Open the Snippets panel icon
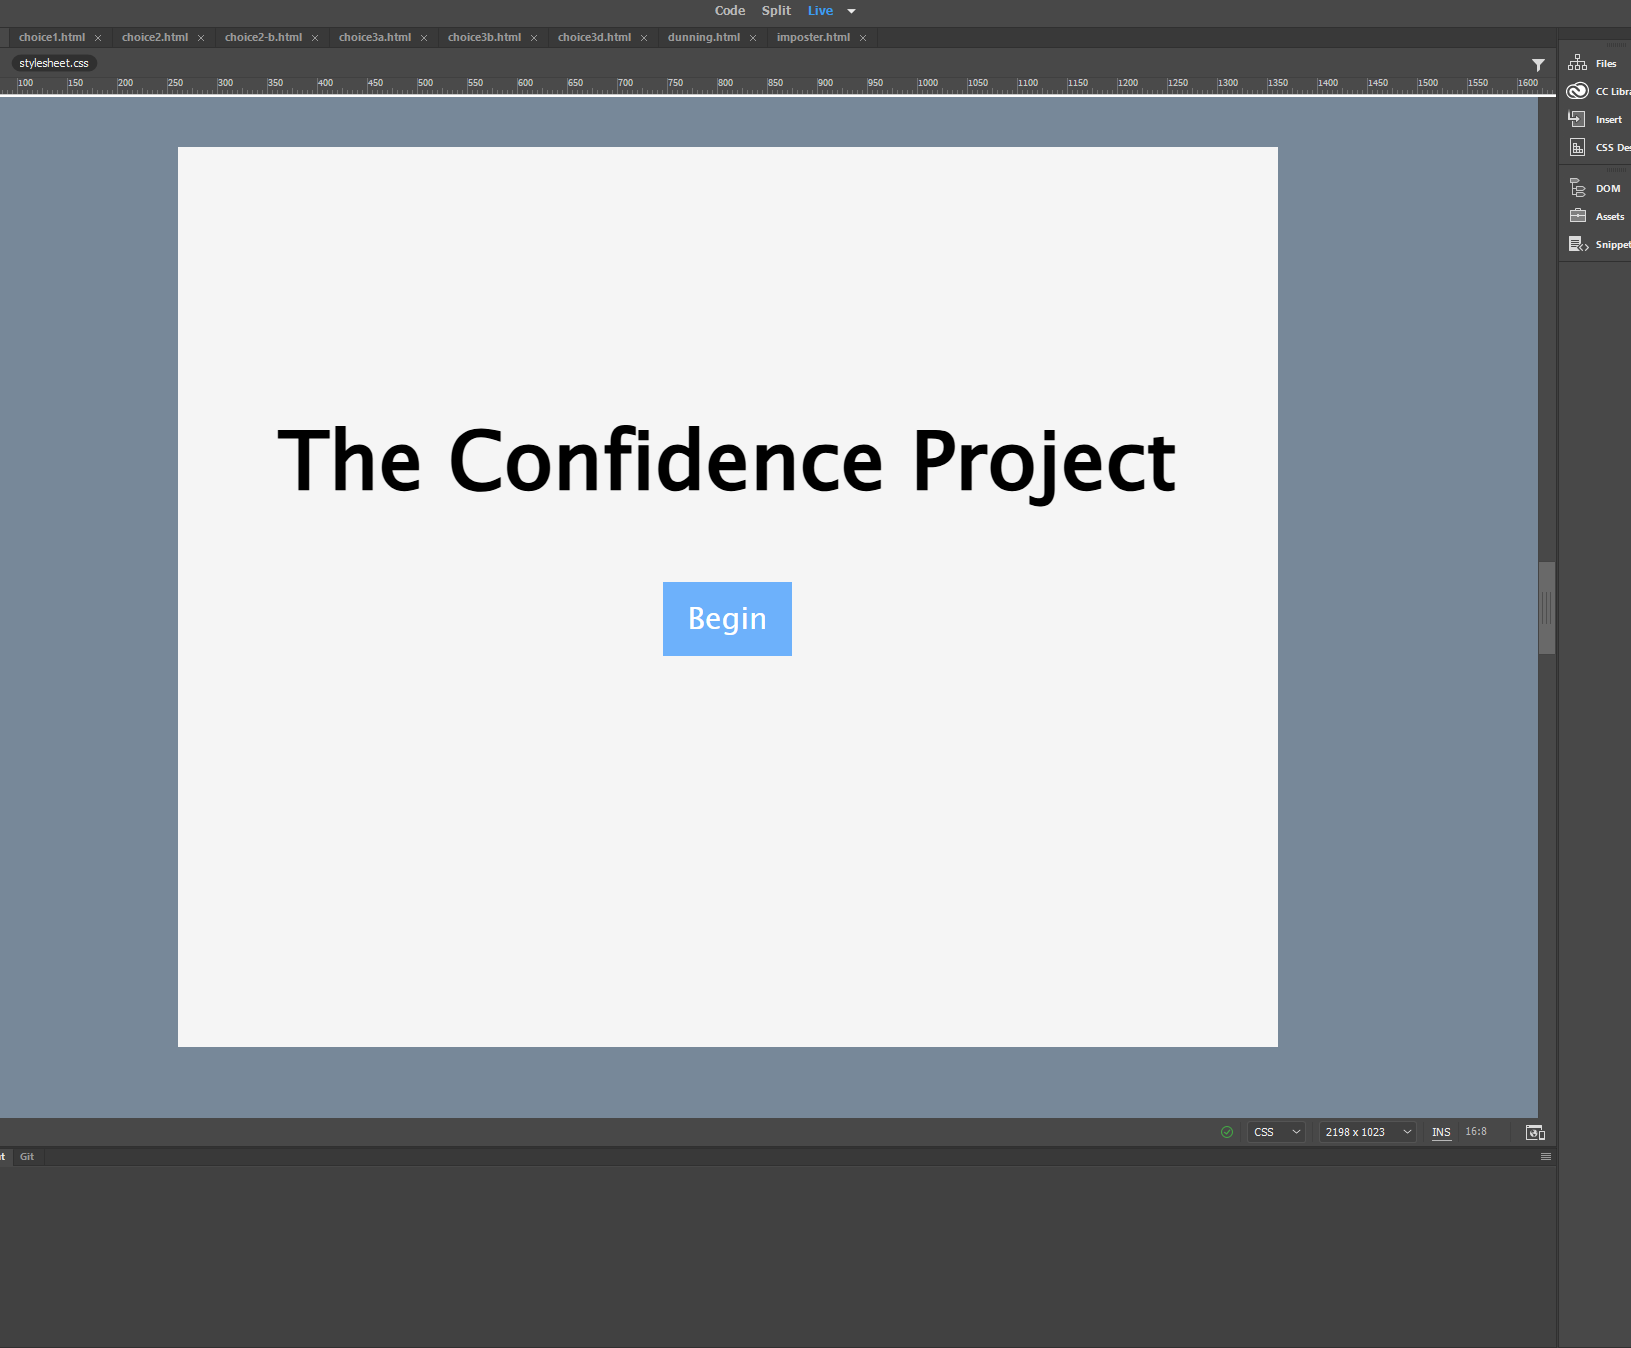 coord(1578,244)
